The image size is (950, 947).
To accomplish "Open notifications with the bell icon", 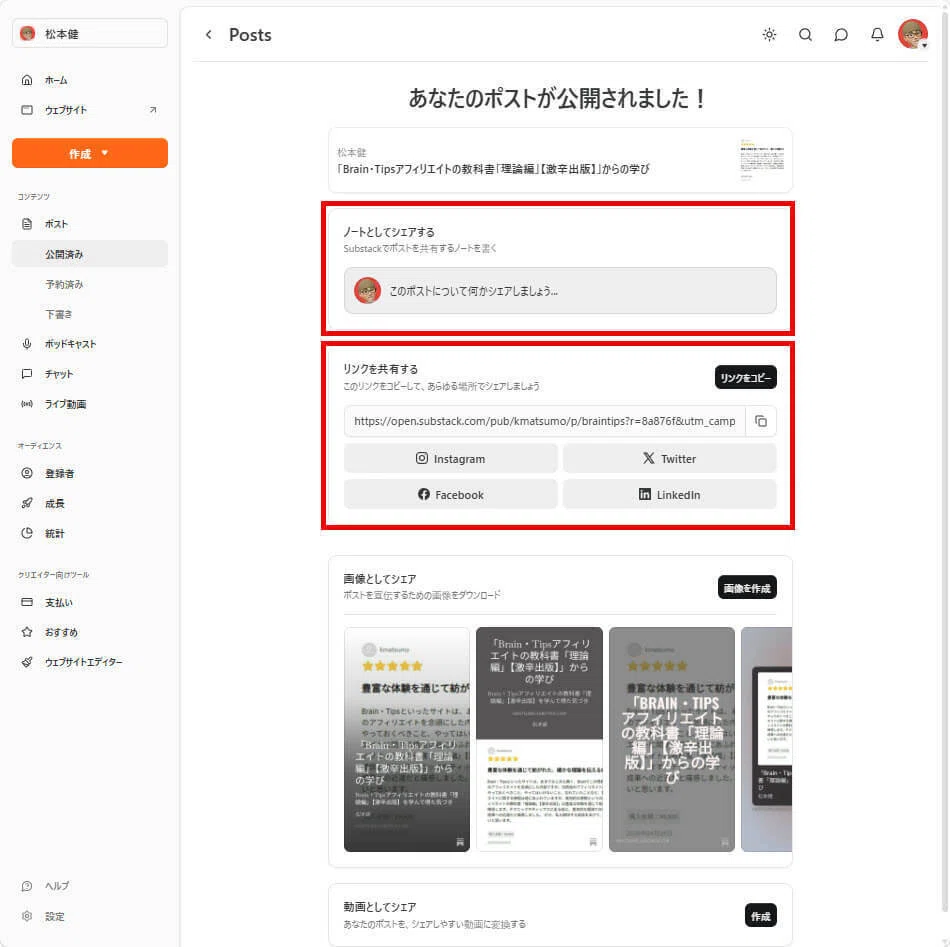I will click(x=877, y=35).
